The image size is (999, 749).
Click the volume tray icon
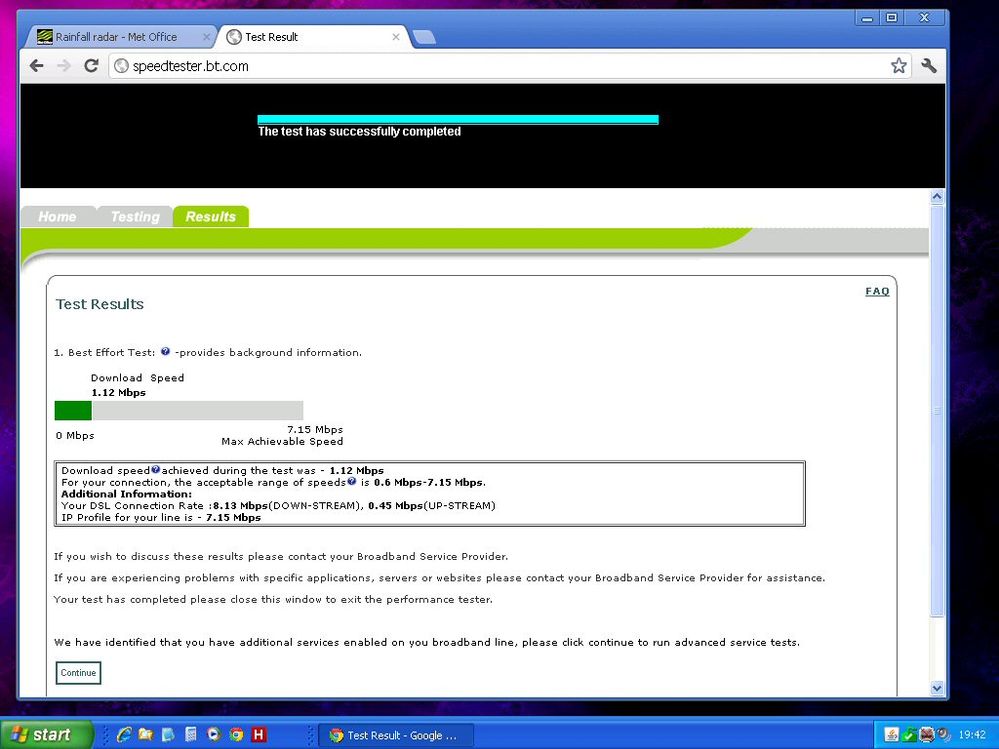click(x=944, y=735)
